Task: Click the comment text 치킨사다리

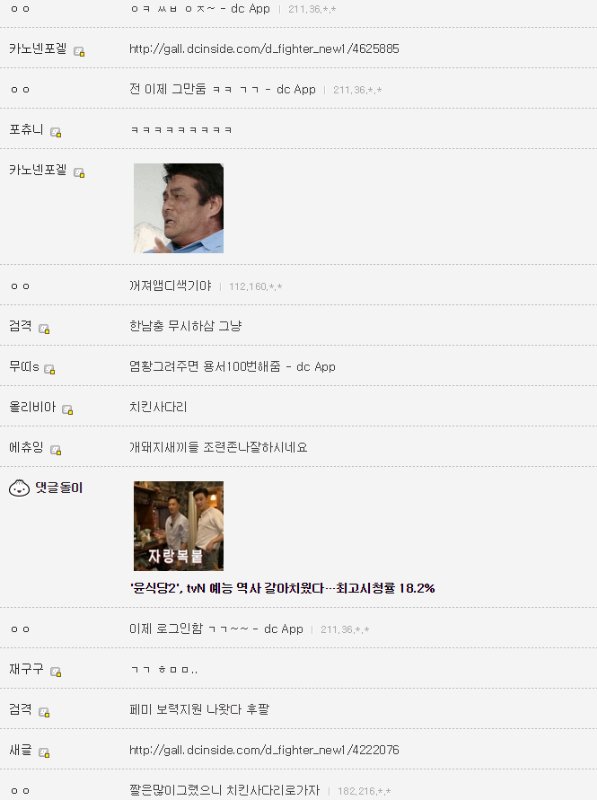Action: [158, 407]
